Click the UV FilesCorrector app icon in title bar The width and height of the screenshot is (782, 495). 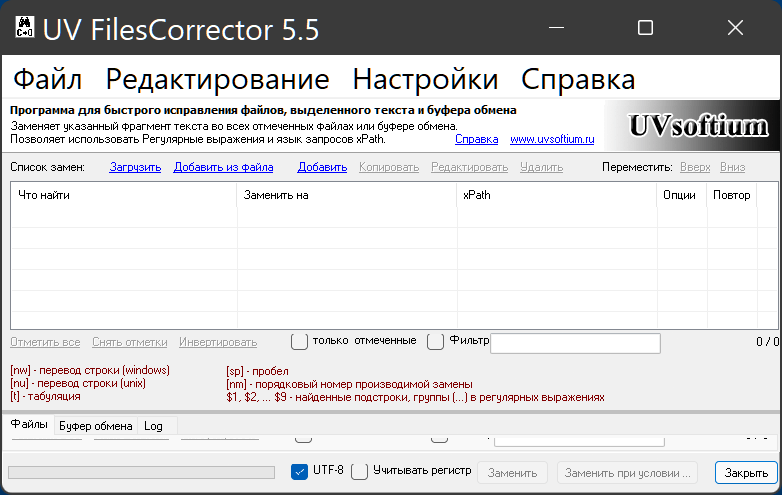click(x=24, y=27)
